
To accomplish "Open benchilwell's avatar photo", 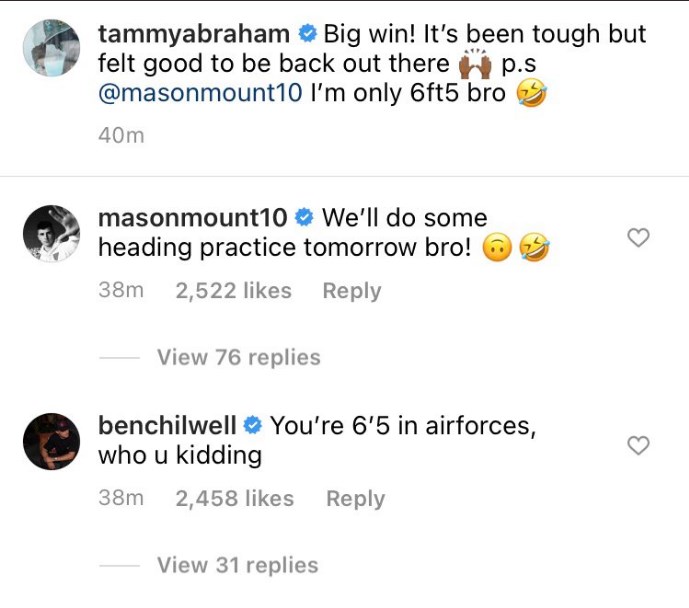I will [50, 441].
